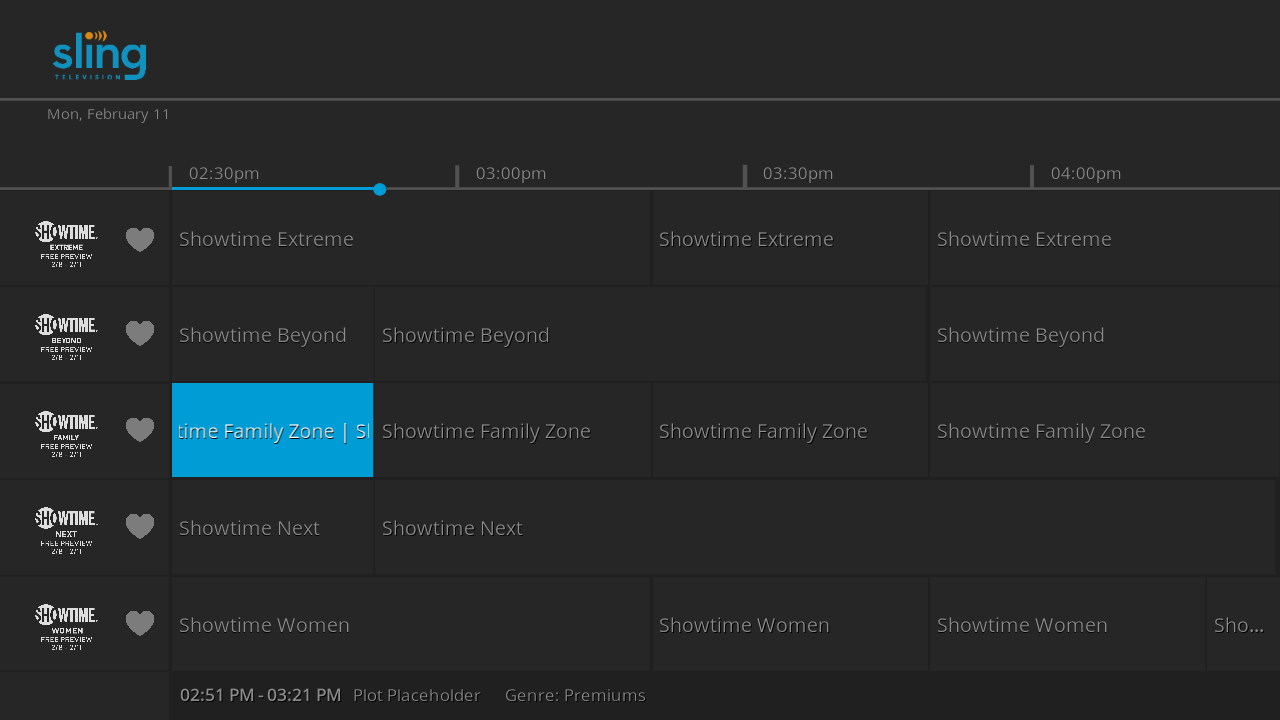The height and width of the screenshot is (720, 1280).
Task: Select the Showtime Beyond channel logo
Action: point(66,335)
